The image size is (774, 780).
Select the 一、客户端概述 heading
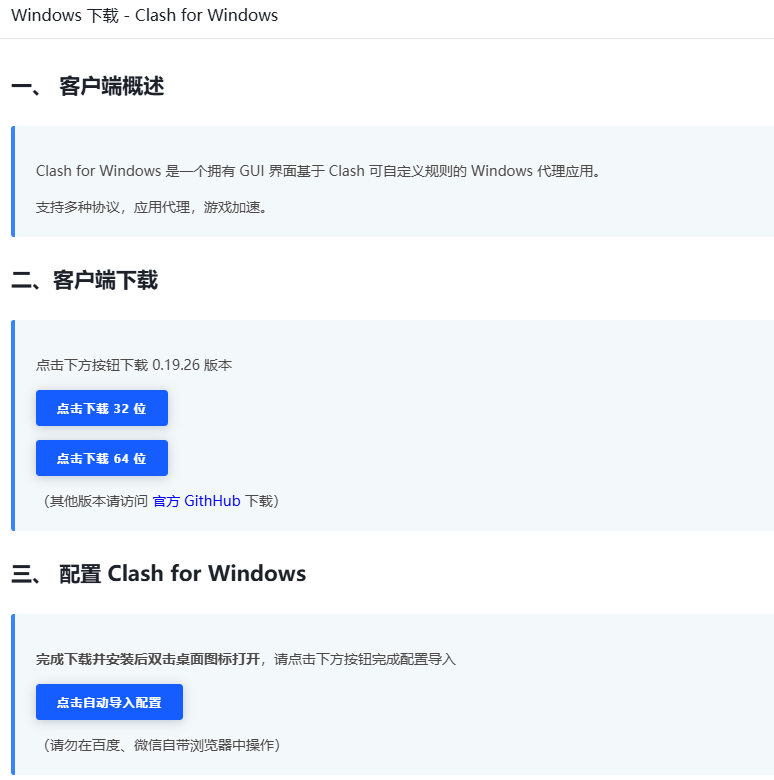88,86
